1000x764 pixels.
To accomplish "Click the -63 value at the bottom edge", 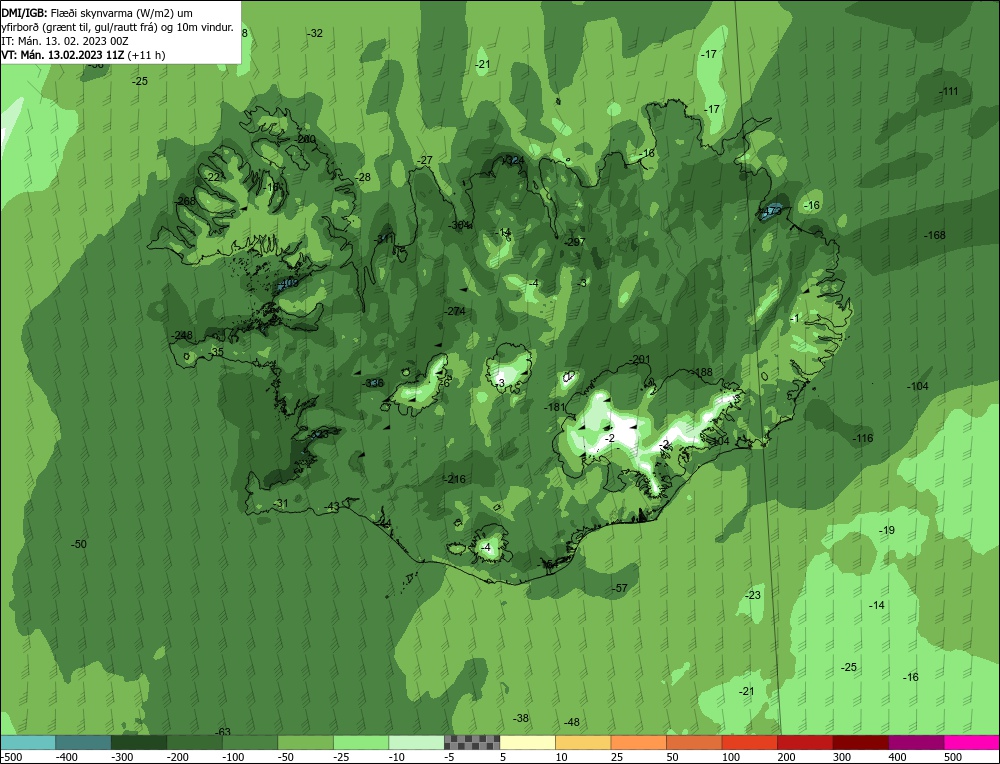I will tap(222, 731).
